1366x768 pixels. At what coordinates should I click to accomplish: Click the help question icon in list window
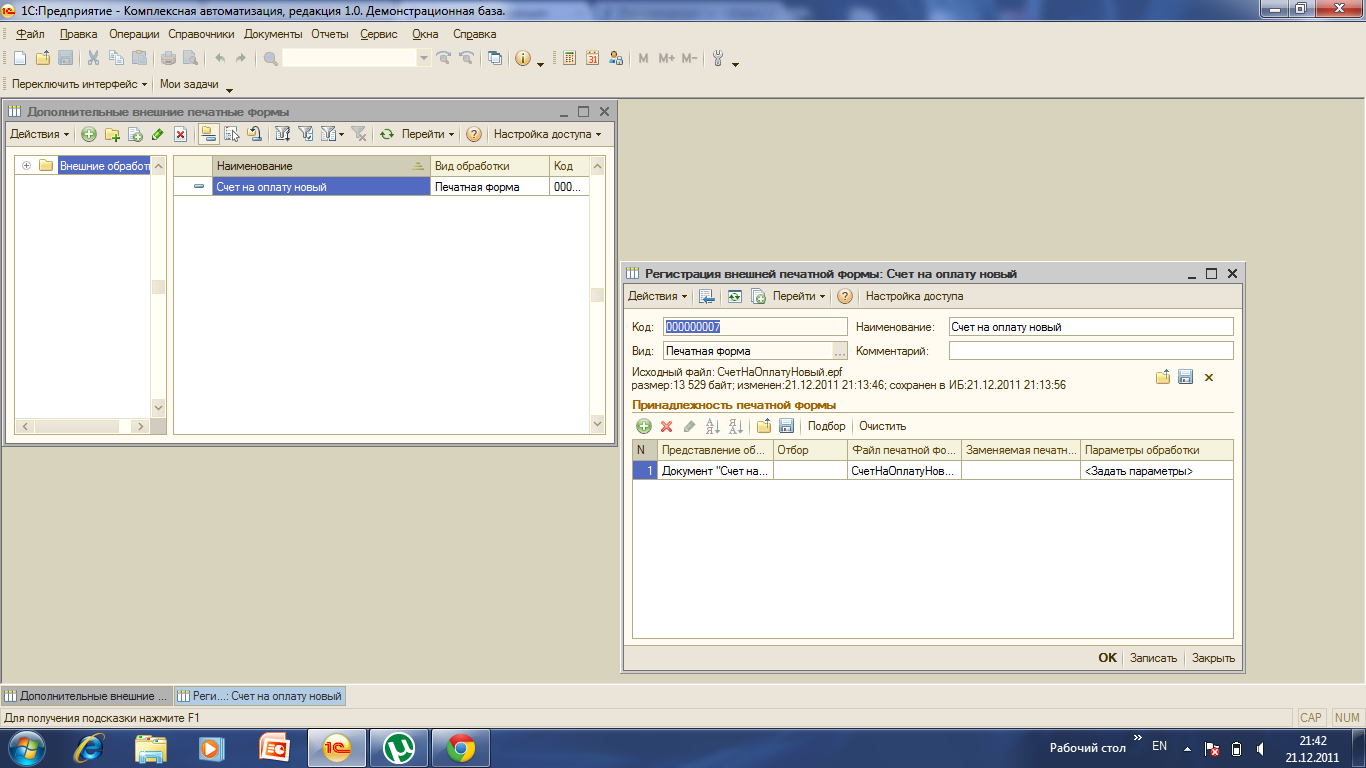[x=474, y=134]
